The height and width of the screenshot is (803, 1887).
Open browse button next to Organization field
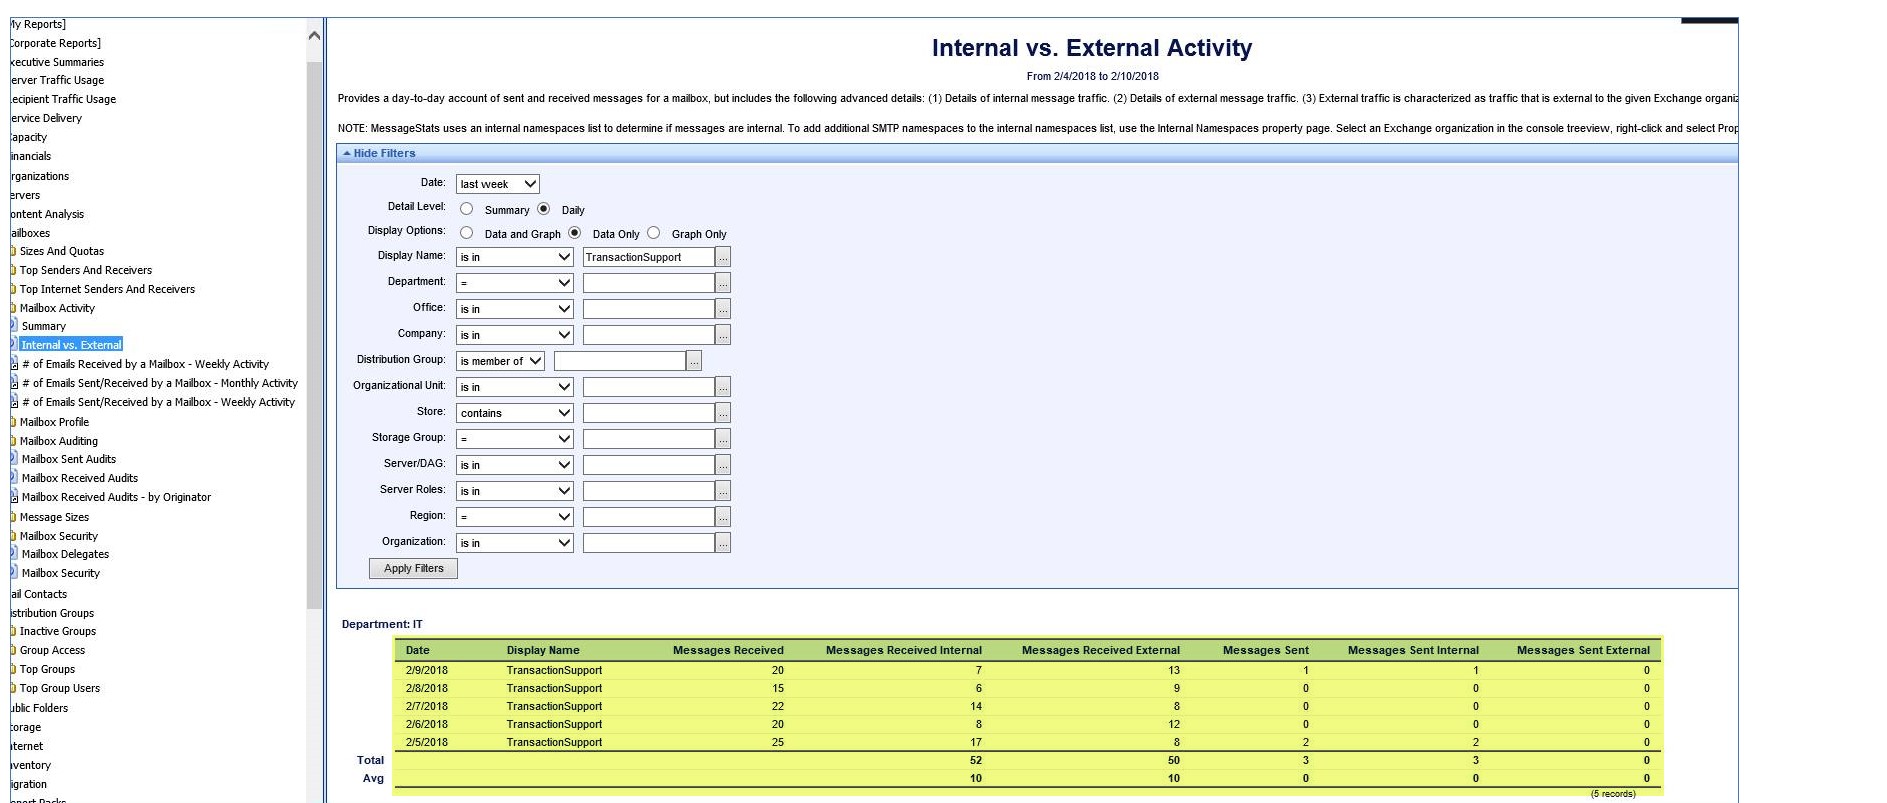723,543
